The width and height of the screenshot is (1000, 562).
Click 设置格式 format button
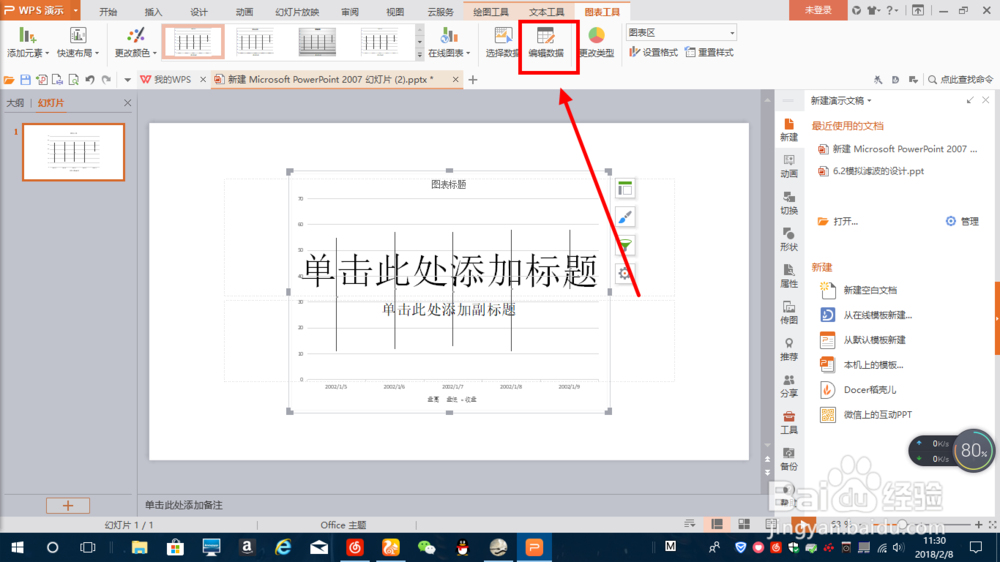click(654, 52)
